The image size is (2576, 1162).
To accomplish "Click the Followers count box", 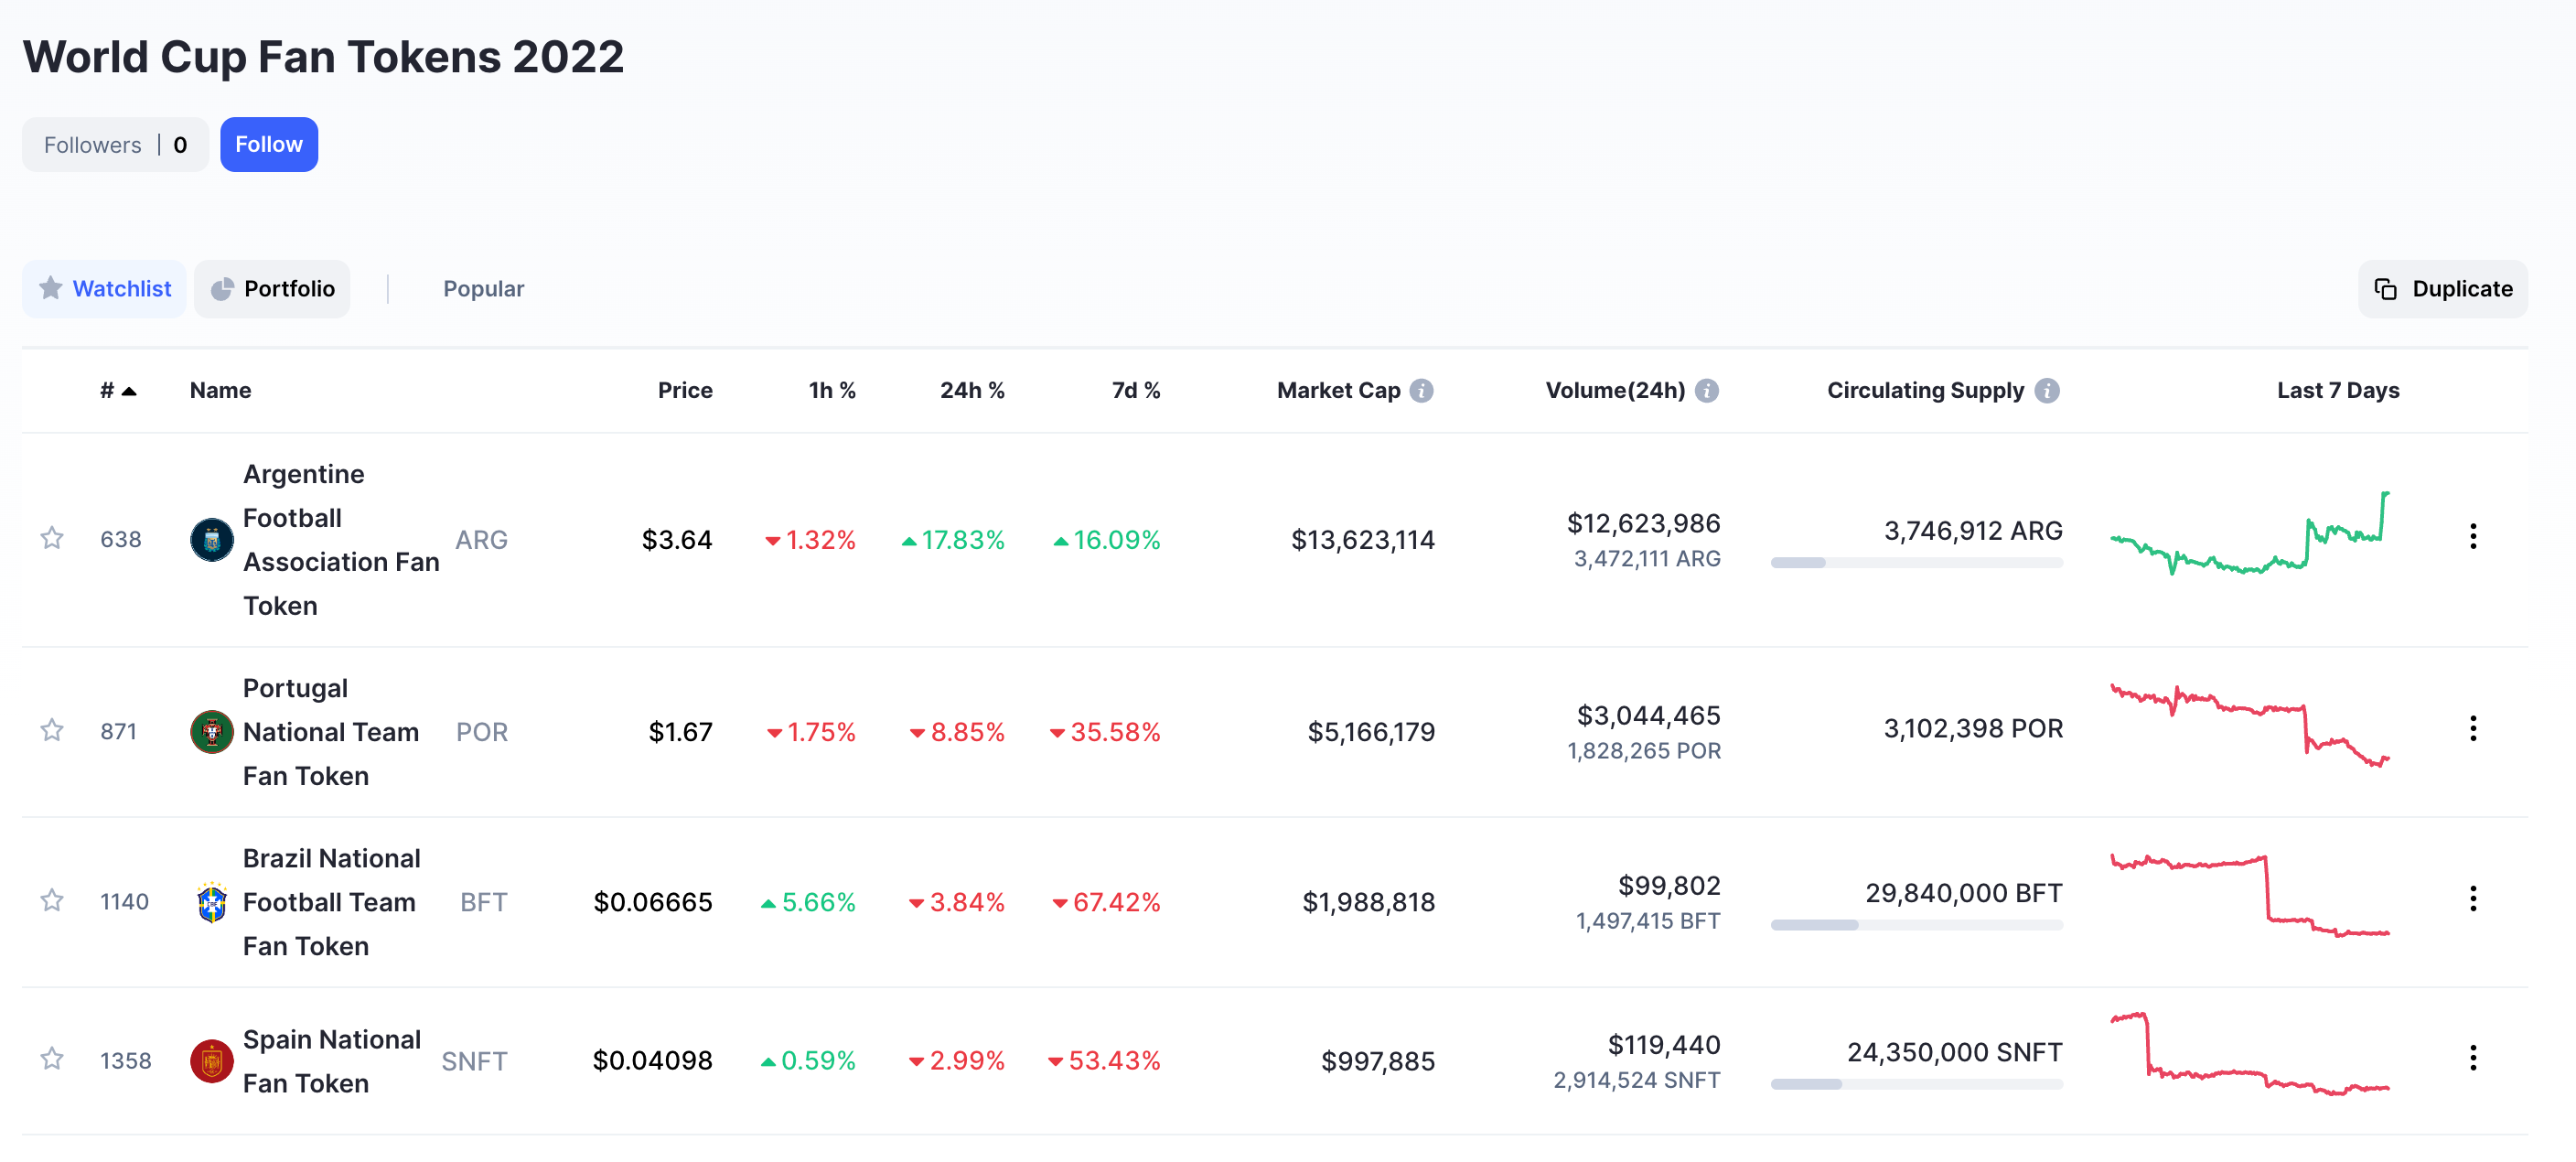I will point(115,145).
